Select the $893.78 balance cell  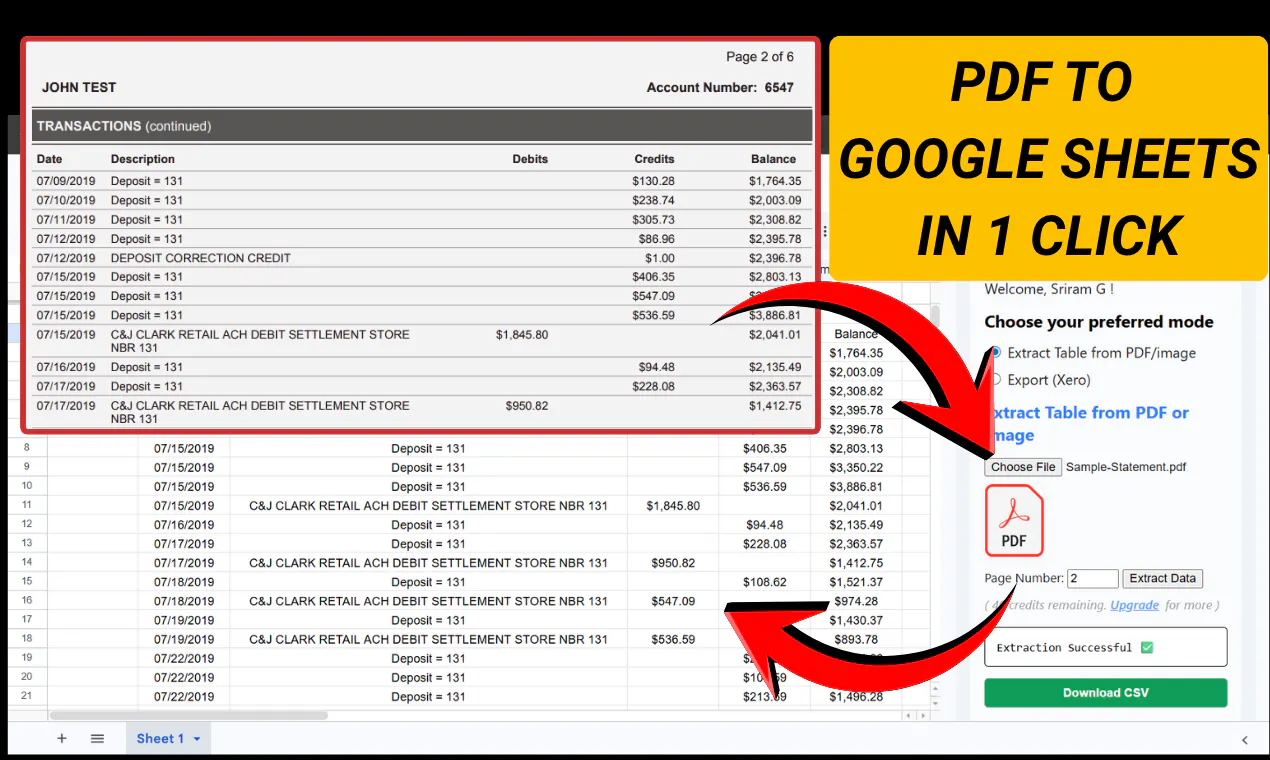[x=856, y=639]
